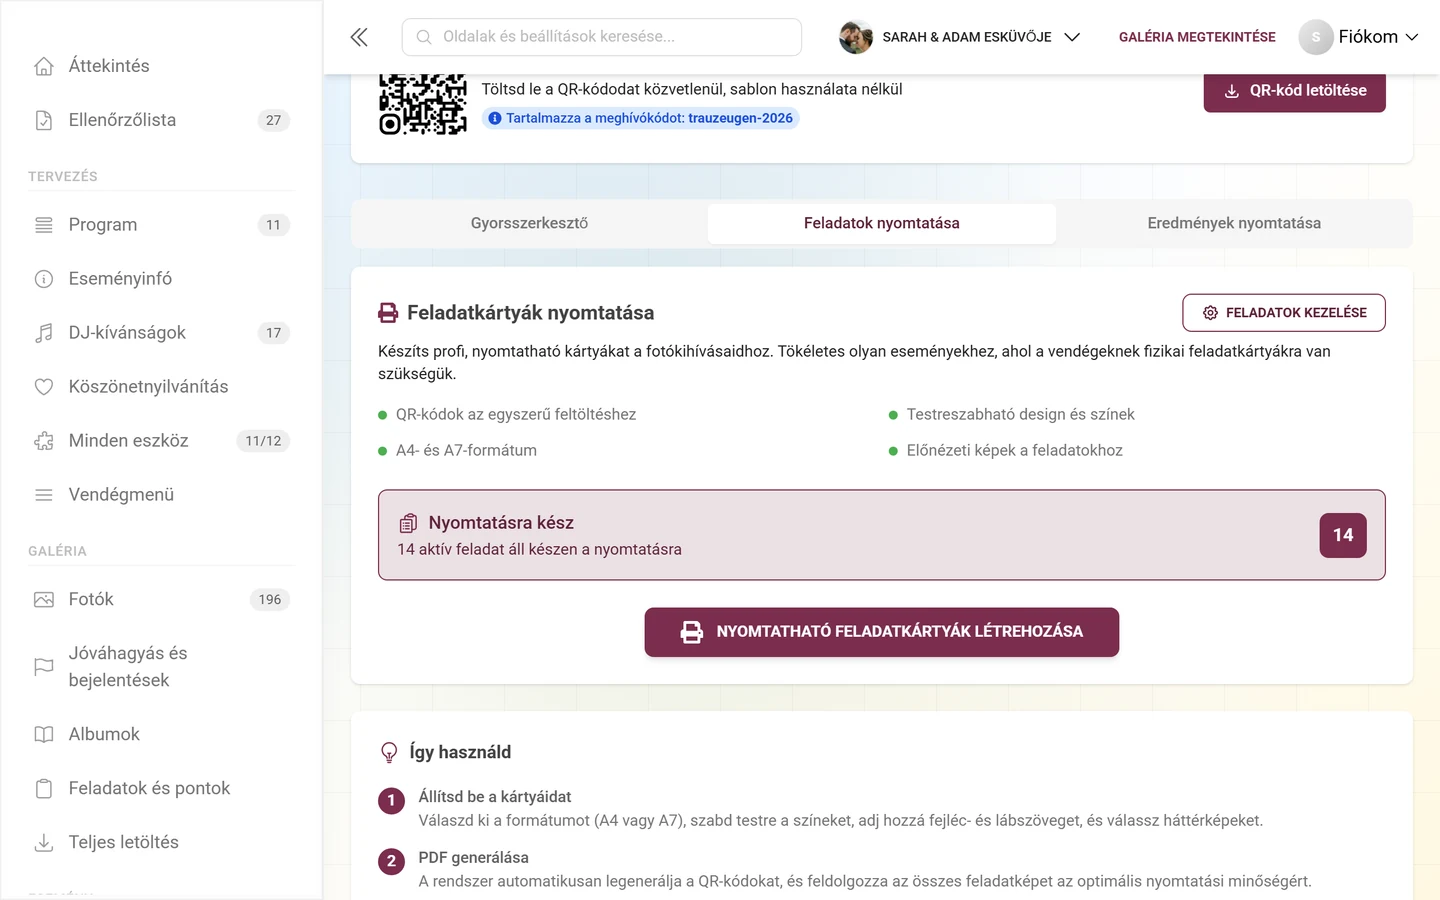Click the Fotók 196 count badge
Viewport: 1440px width, 900px height.
point(270,600)
